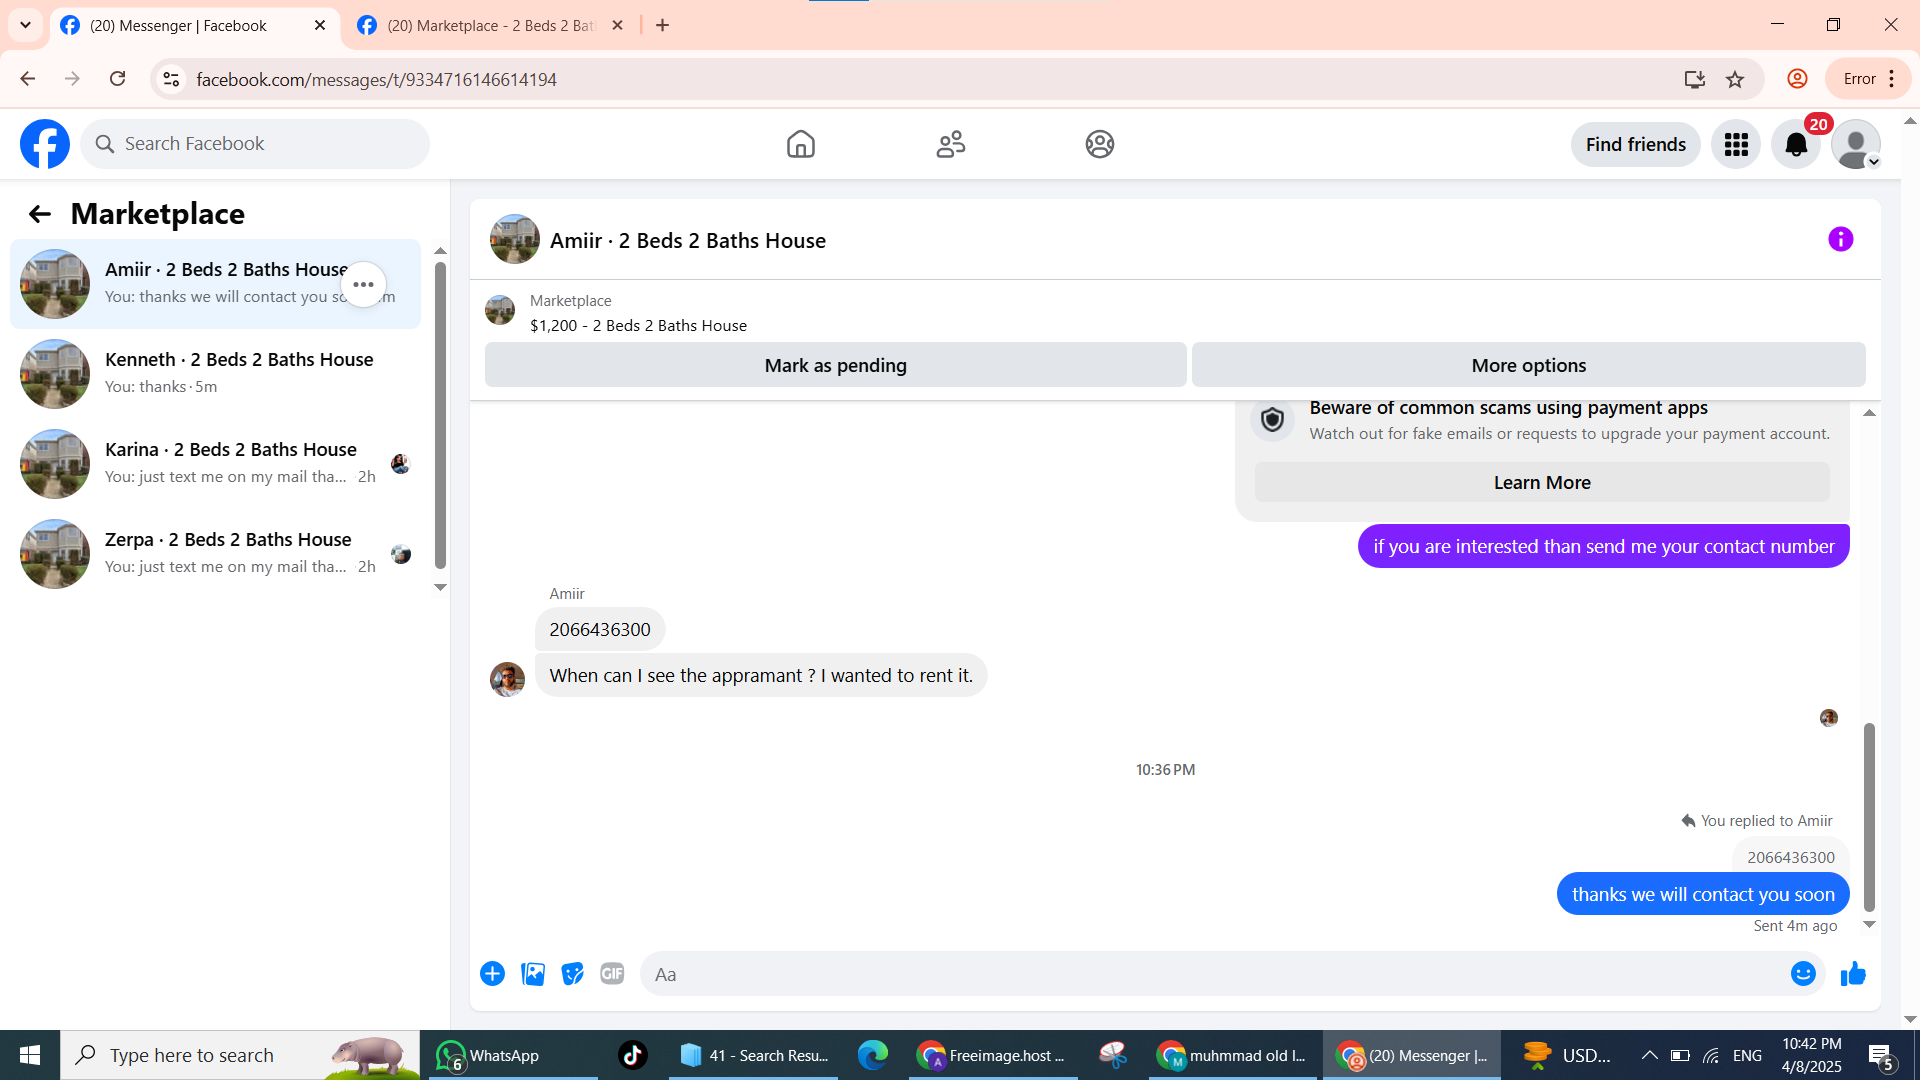The height and width of the screenshot is (1080, 1920).
Task: Mark listing as pending
Action: tap(835, 366)
